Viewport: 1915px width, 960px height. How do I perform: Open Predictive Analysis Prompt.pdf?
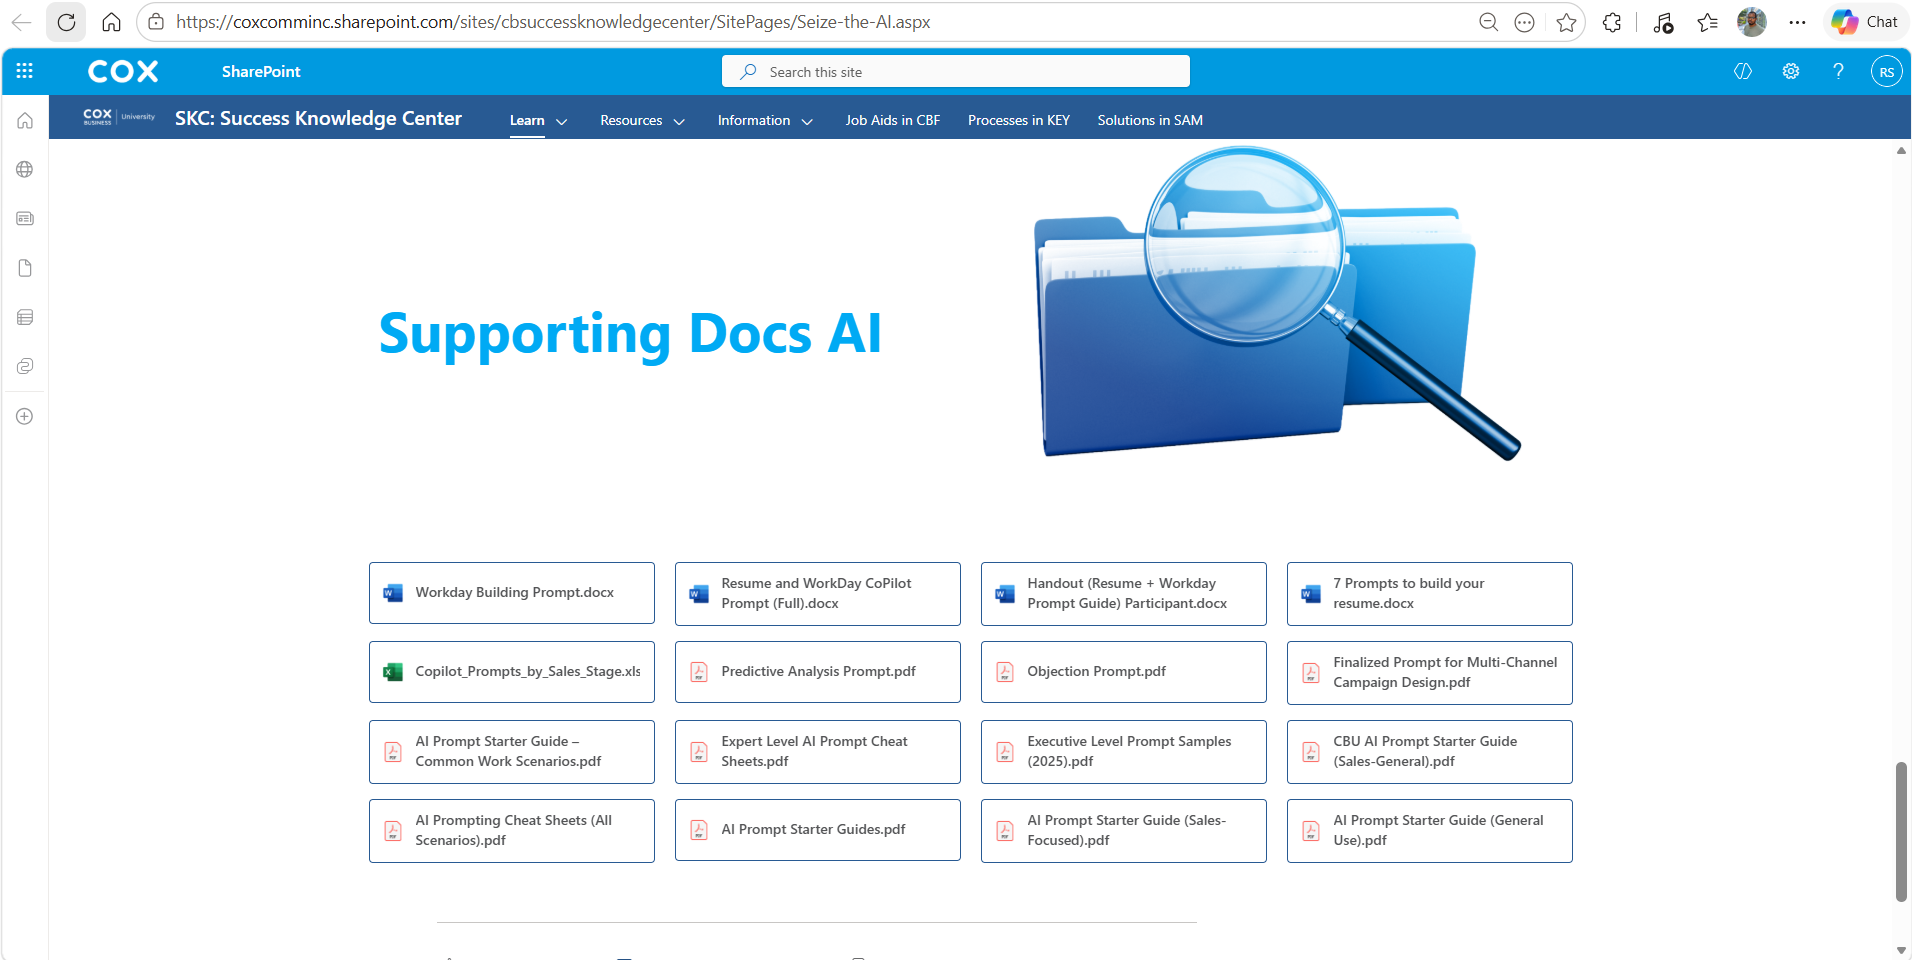(818, 672)
